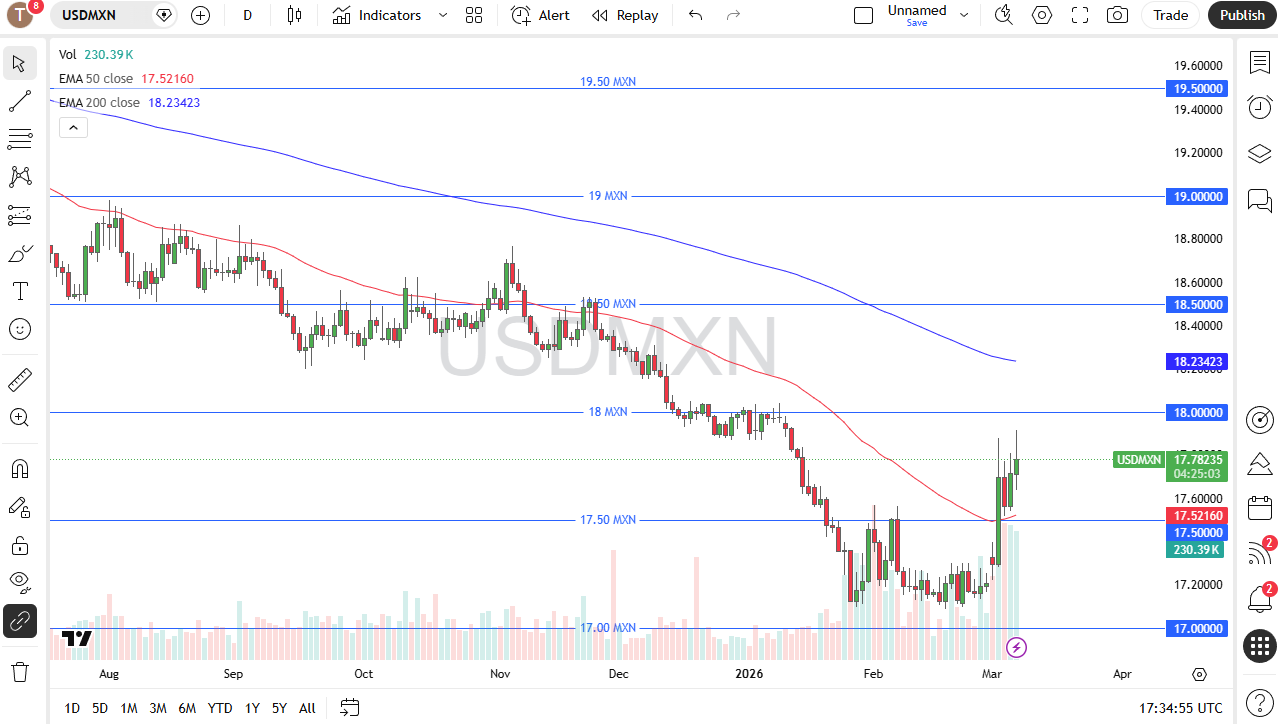Screen dimensions: 1278x724
Task: Open the help center question icon
Action: coord(1259,702)
